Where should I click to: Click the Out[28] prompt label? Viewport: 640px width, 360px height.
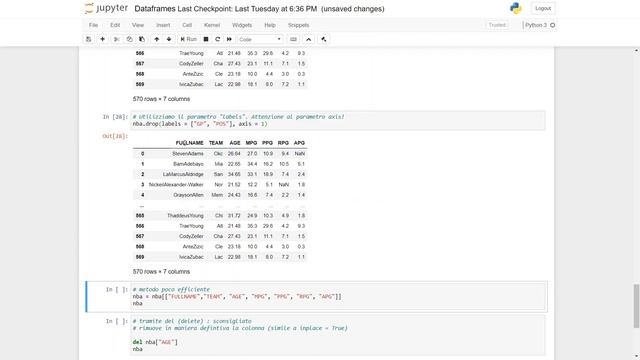[x=115, y=136]
